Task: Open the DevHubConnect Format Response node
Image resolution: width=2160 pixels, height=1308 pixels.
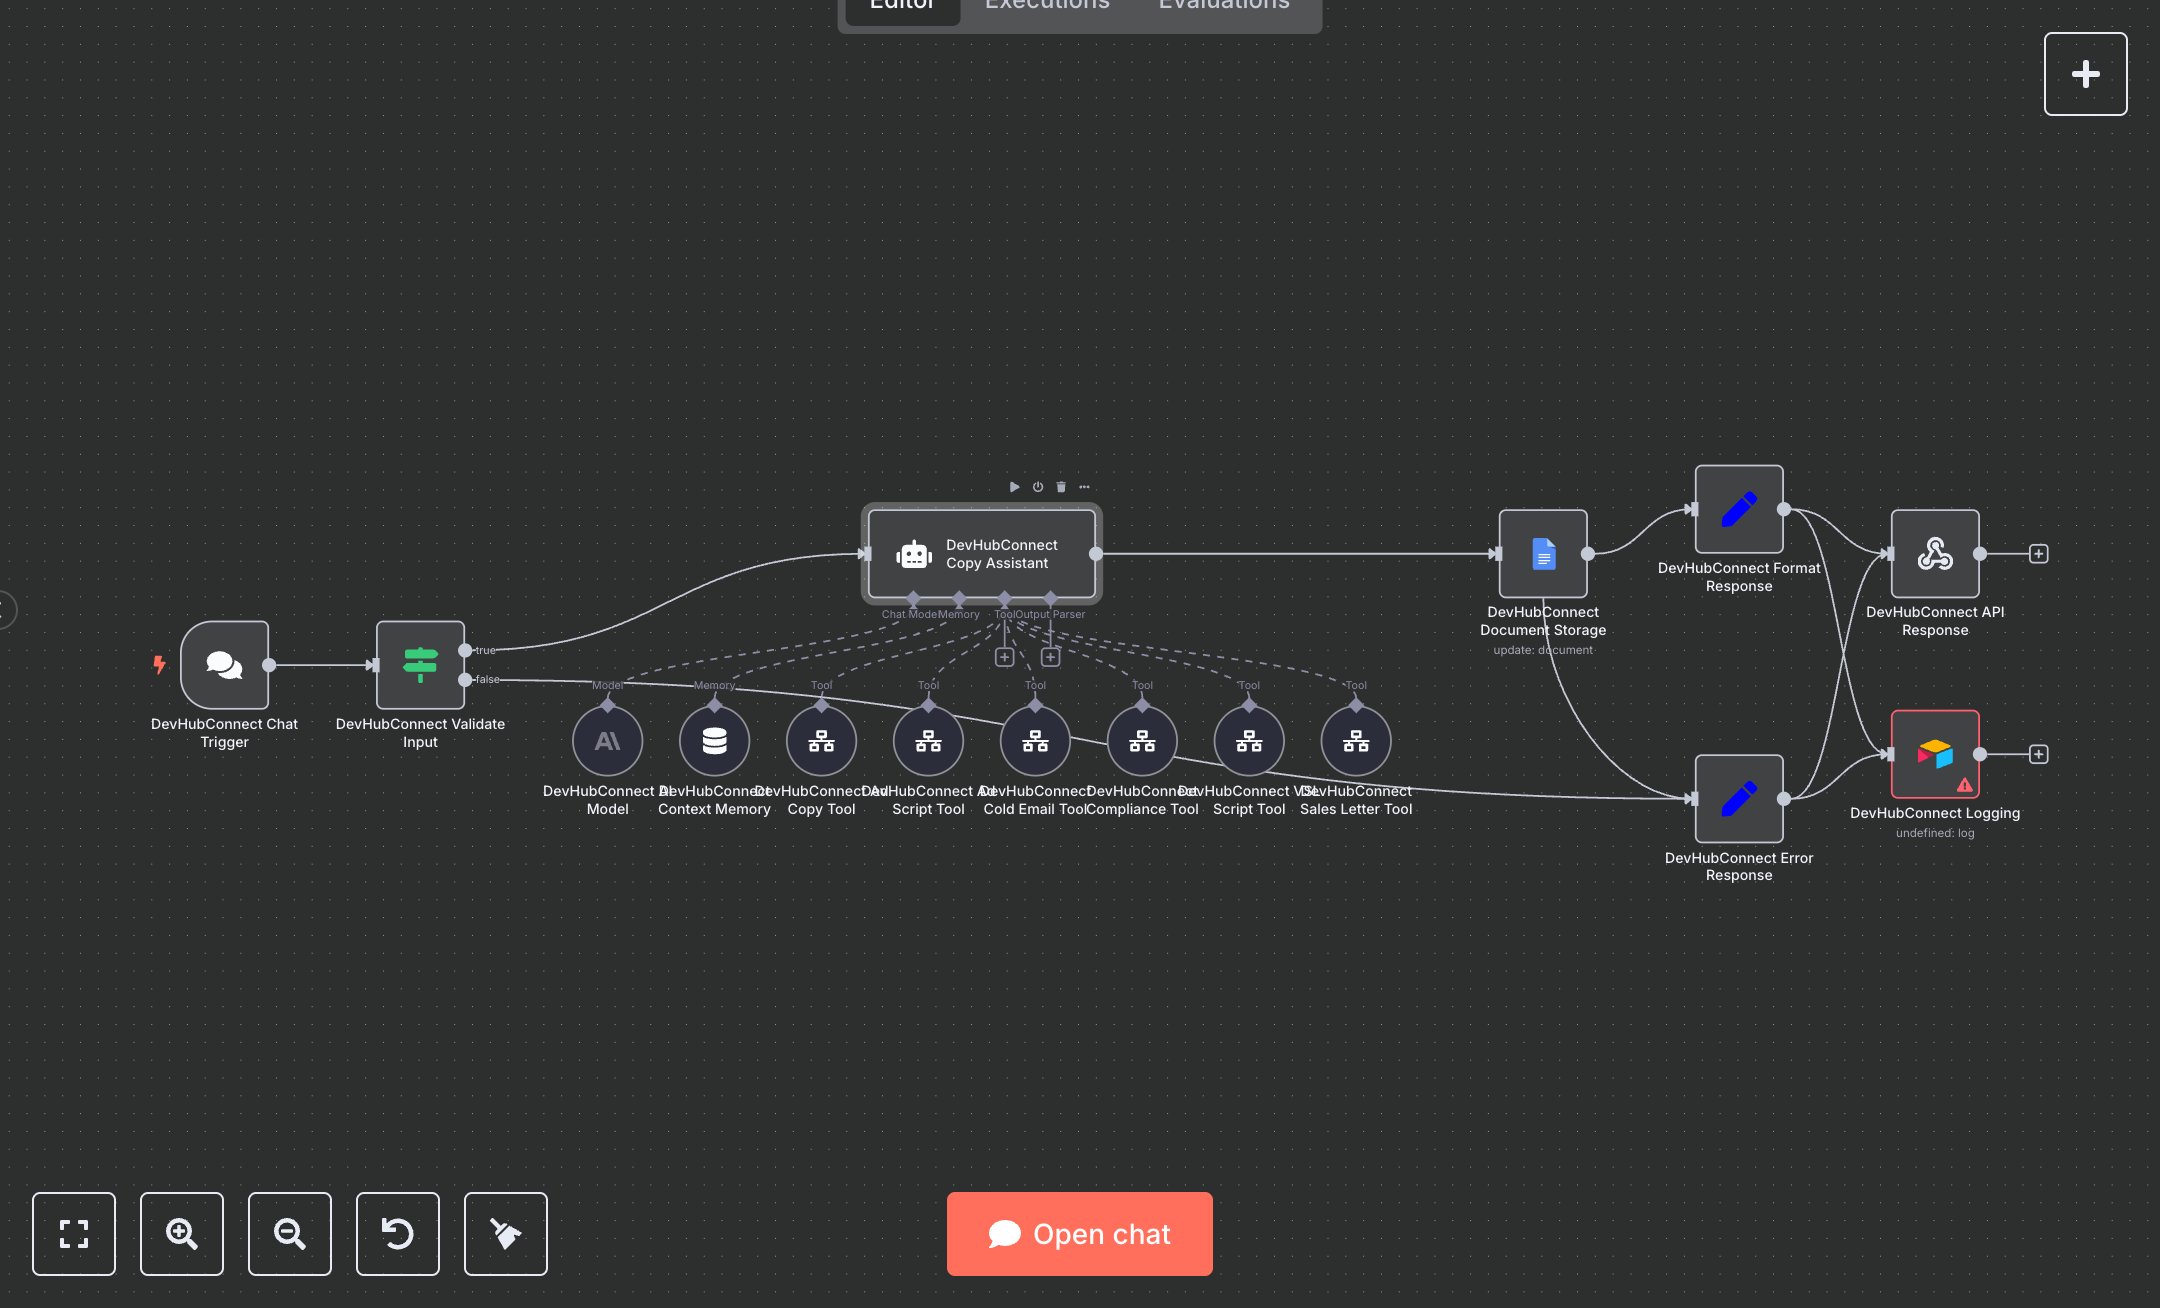Action: (x=1739, y=510)
